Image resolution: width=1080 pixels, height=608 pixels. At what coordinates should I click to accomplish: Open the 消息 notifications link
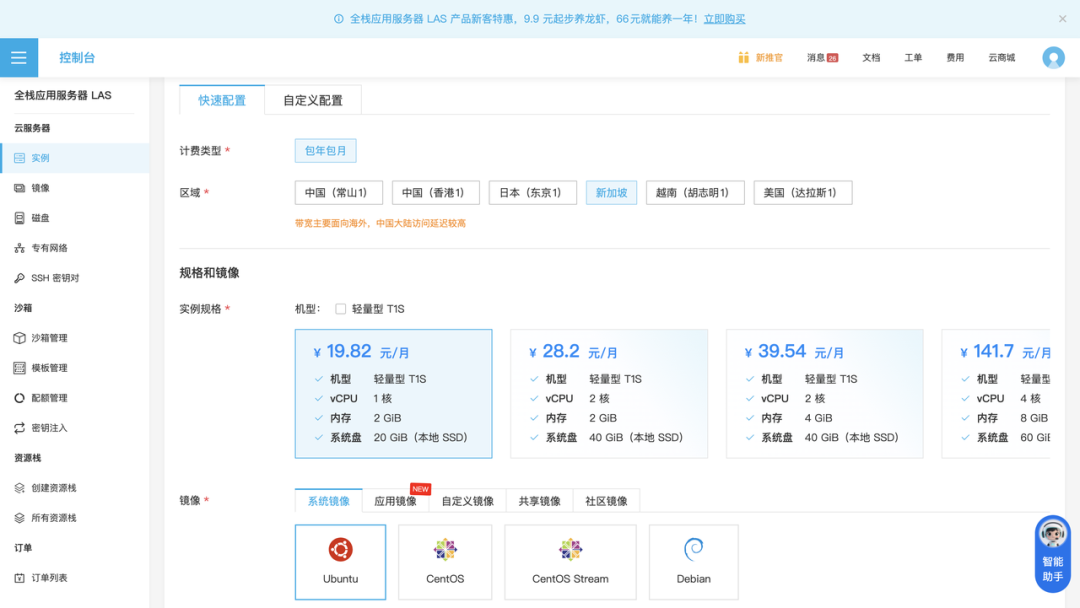point(822,58)
